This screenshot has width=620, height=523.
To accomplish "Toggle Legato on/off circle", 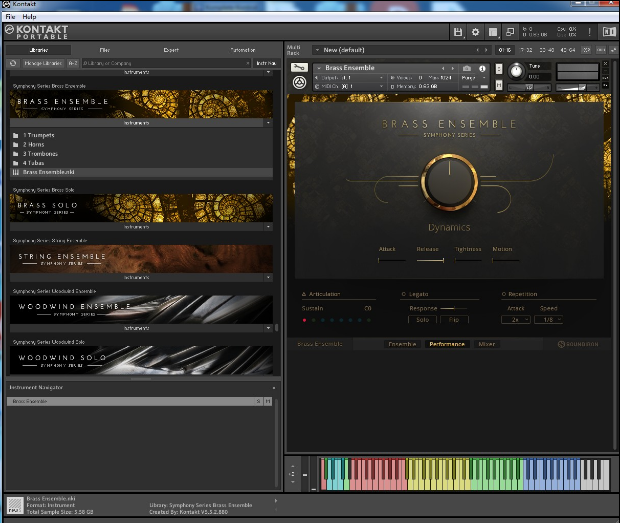I will (x=404, y=294).
